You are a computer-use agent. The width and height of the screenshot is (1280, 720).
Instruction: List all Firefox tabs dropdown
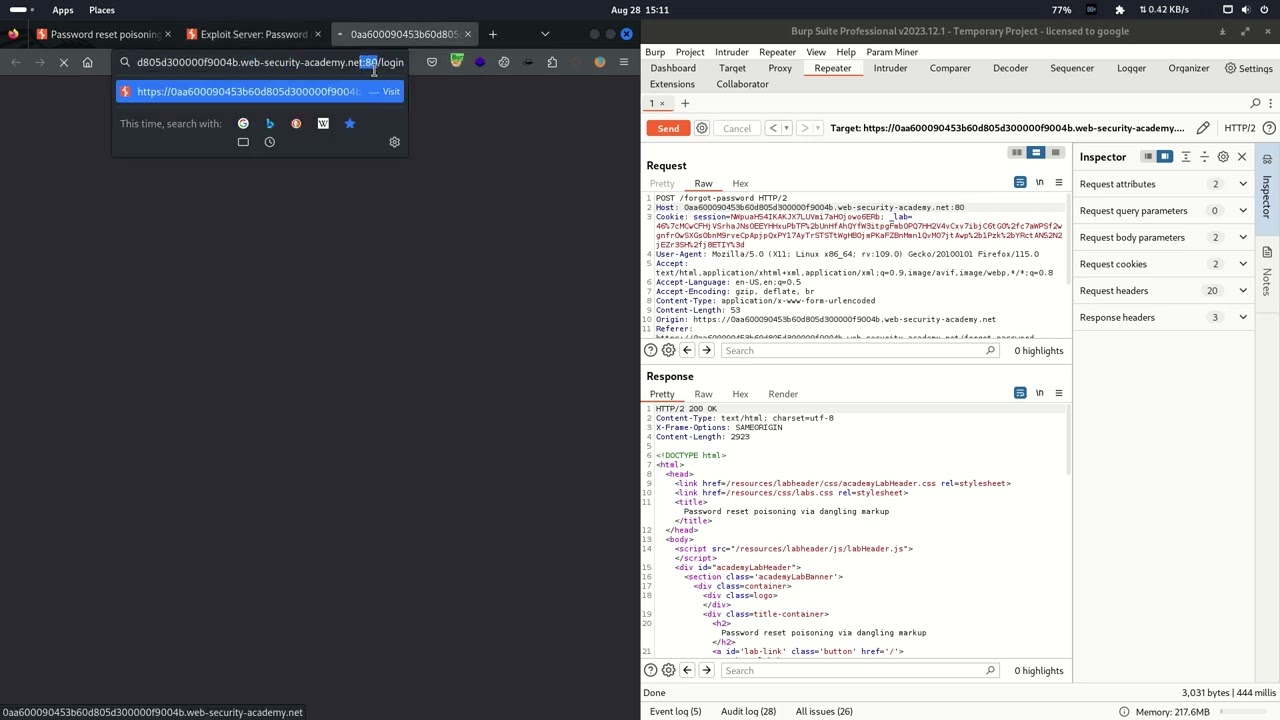coord(545,34)
